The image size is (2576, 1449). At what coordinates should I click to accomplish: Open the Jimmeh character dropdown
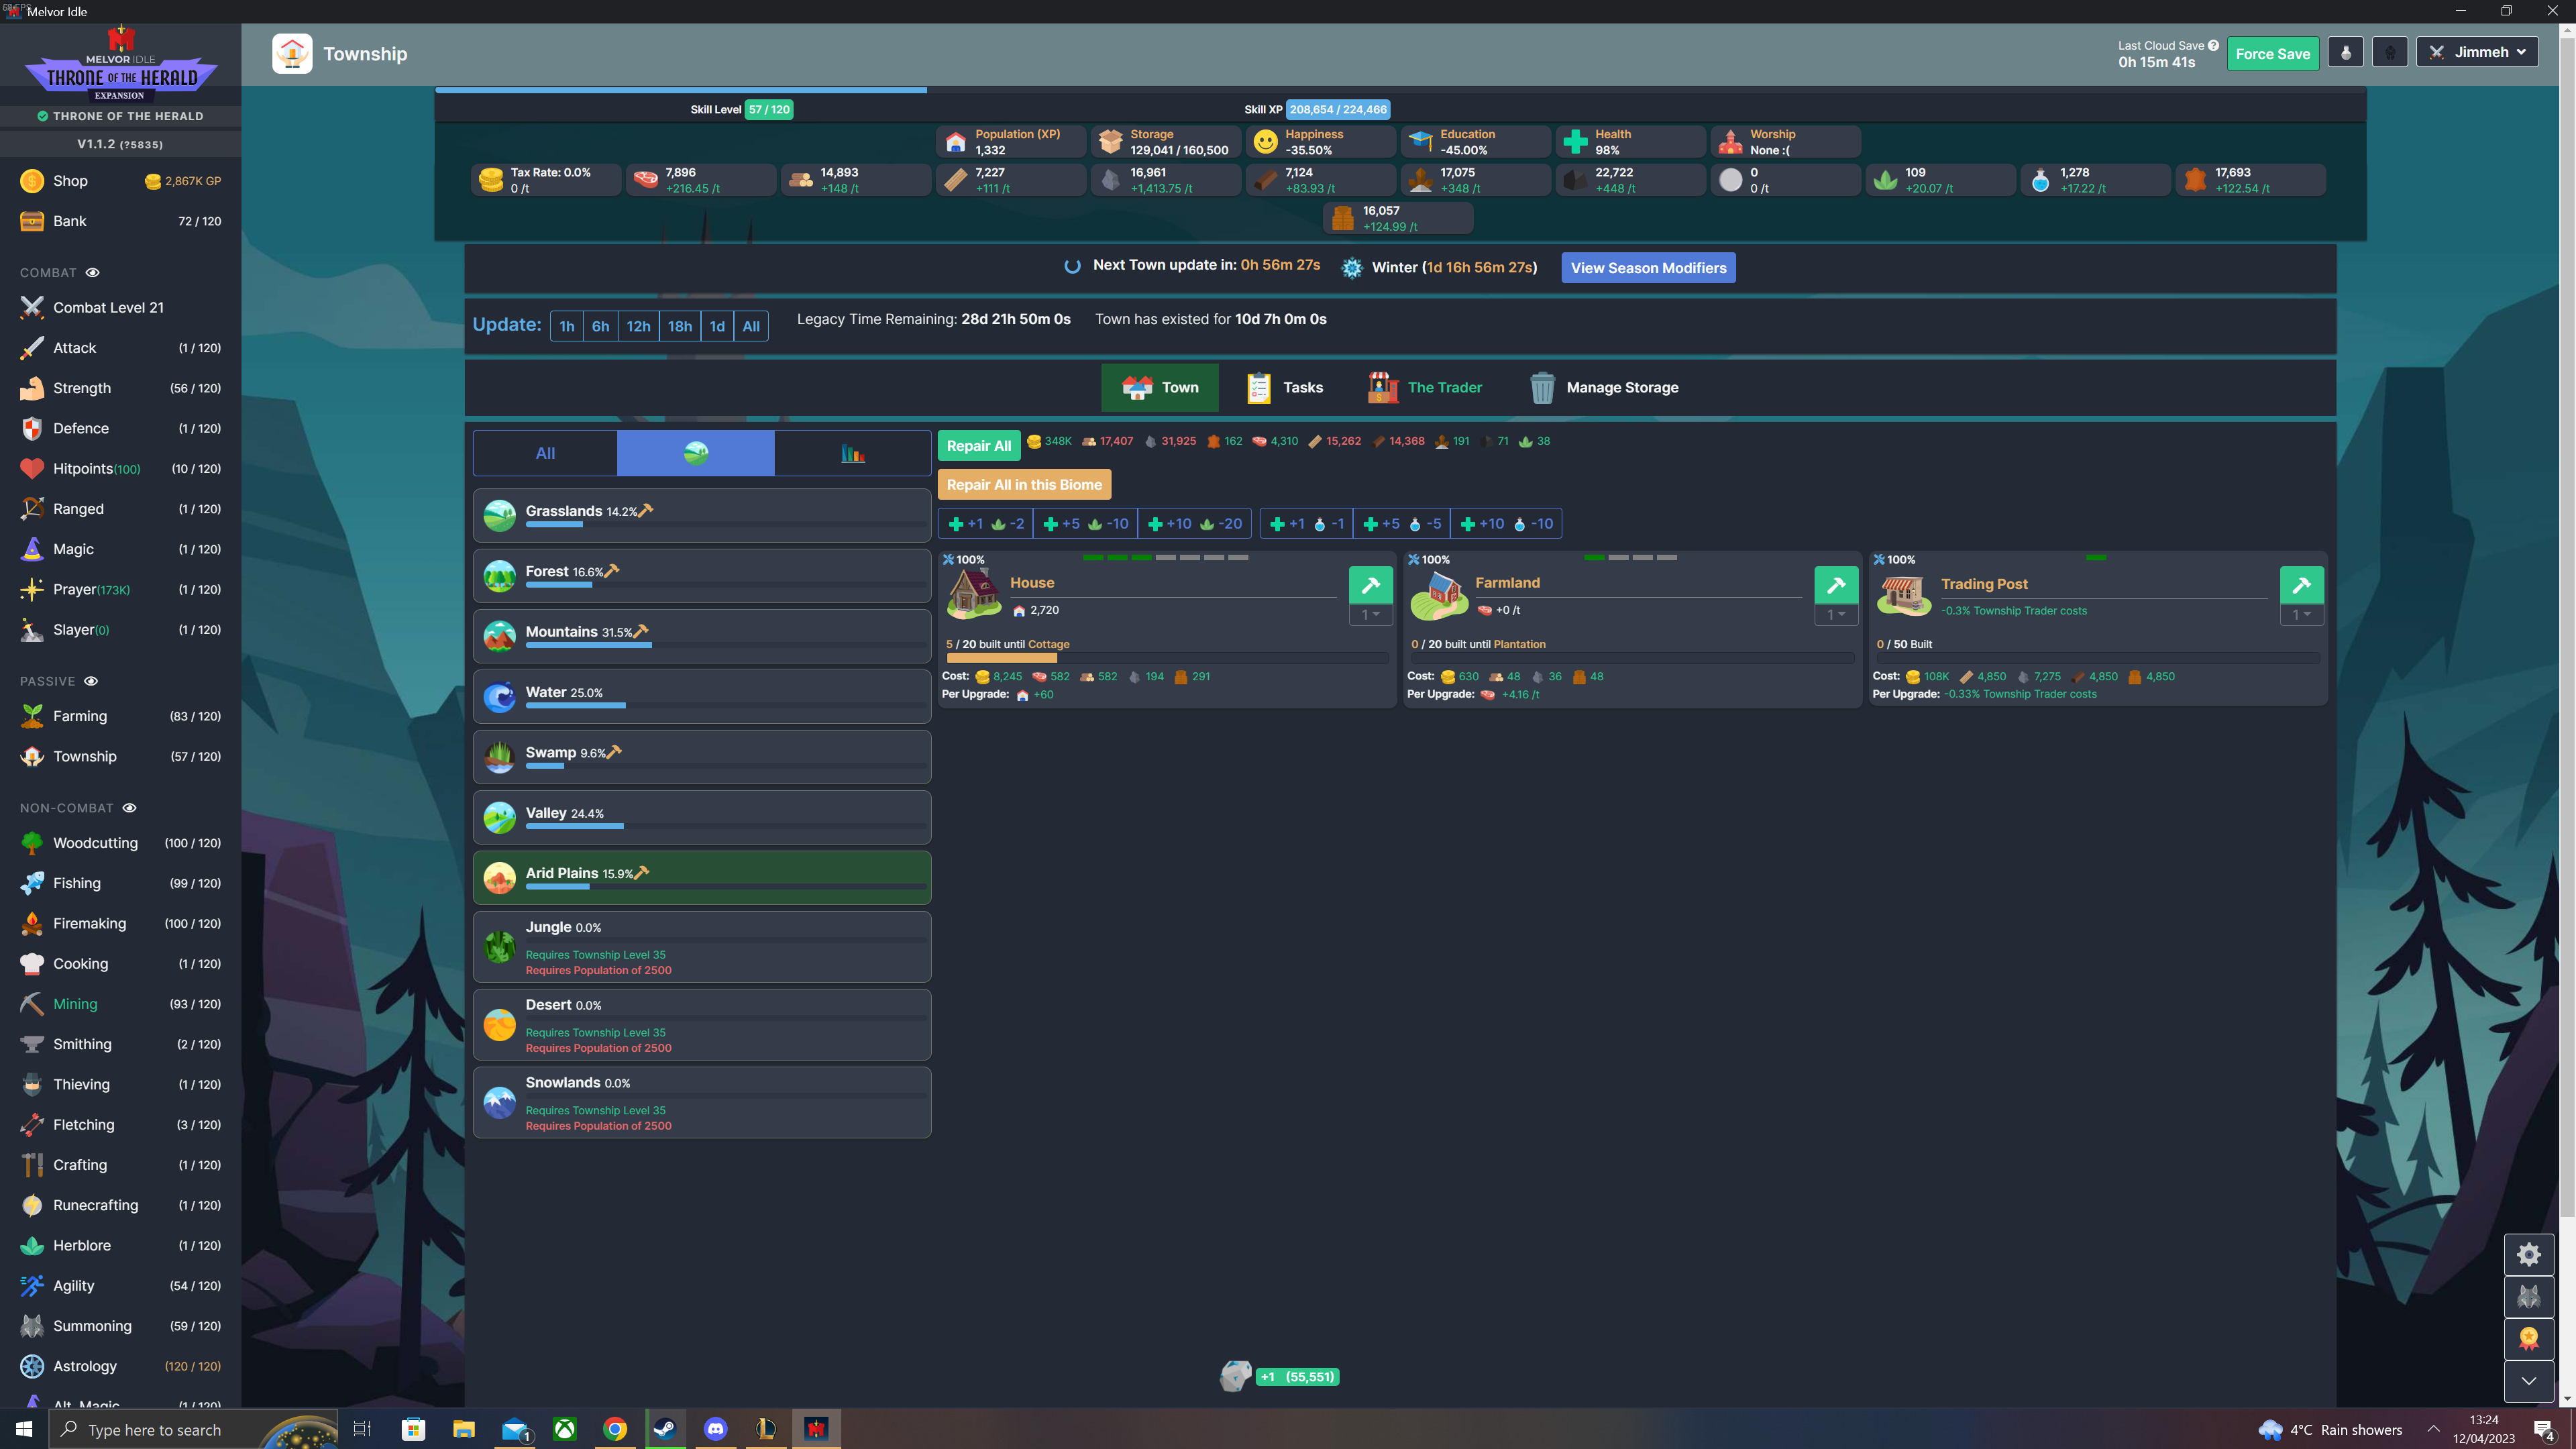(x=2477, y=51)
